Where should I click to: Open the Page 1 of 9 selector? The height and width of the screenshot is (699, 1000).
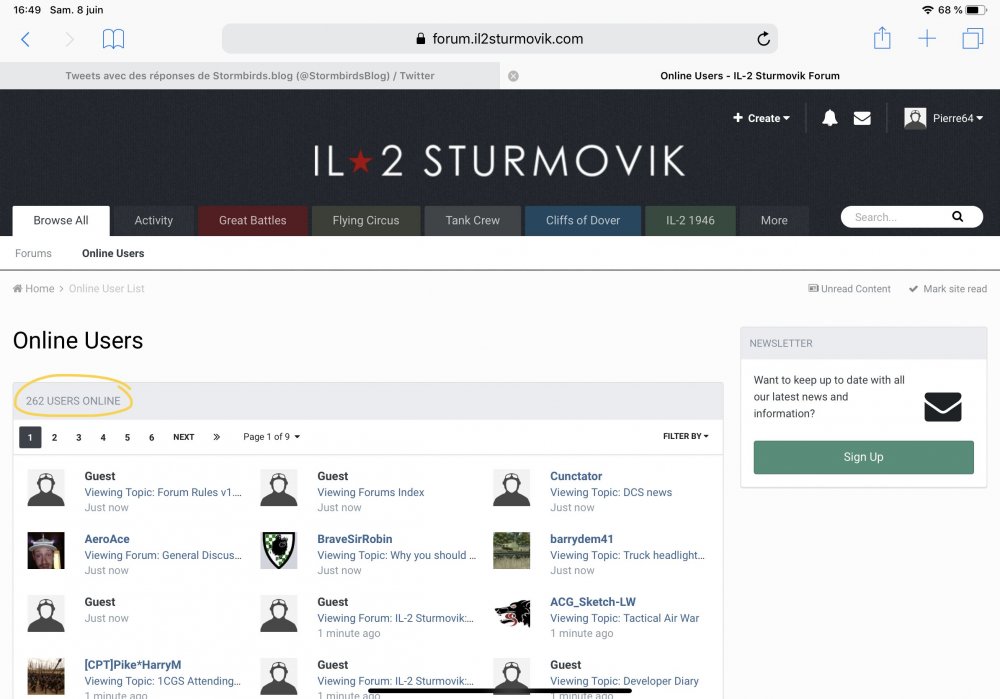271,437
